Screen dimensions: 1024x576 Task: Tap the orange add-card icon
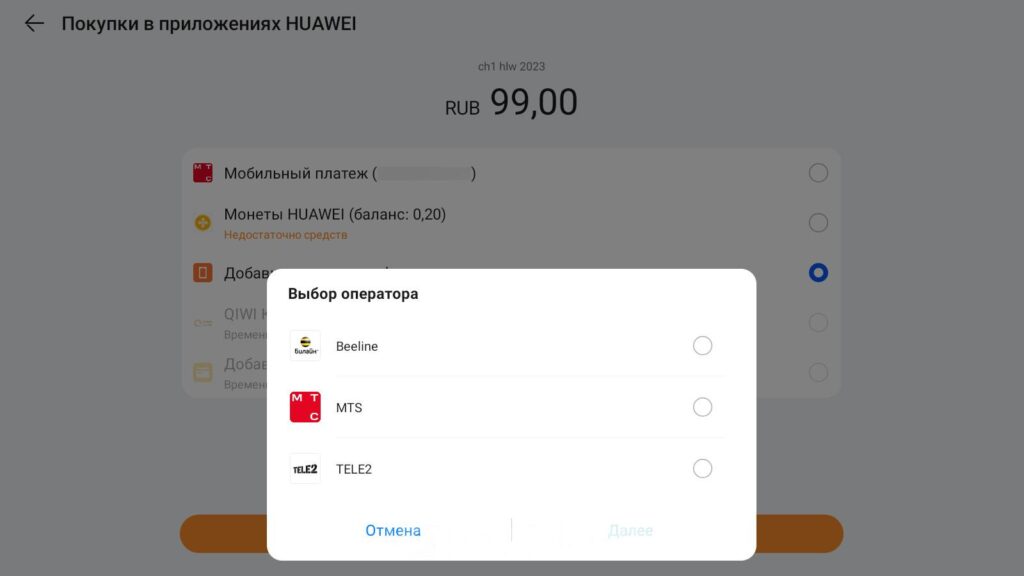202,272
